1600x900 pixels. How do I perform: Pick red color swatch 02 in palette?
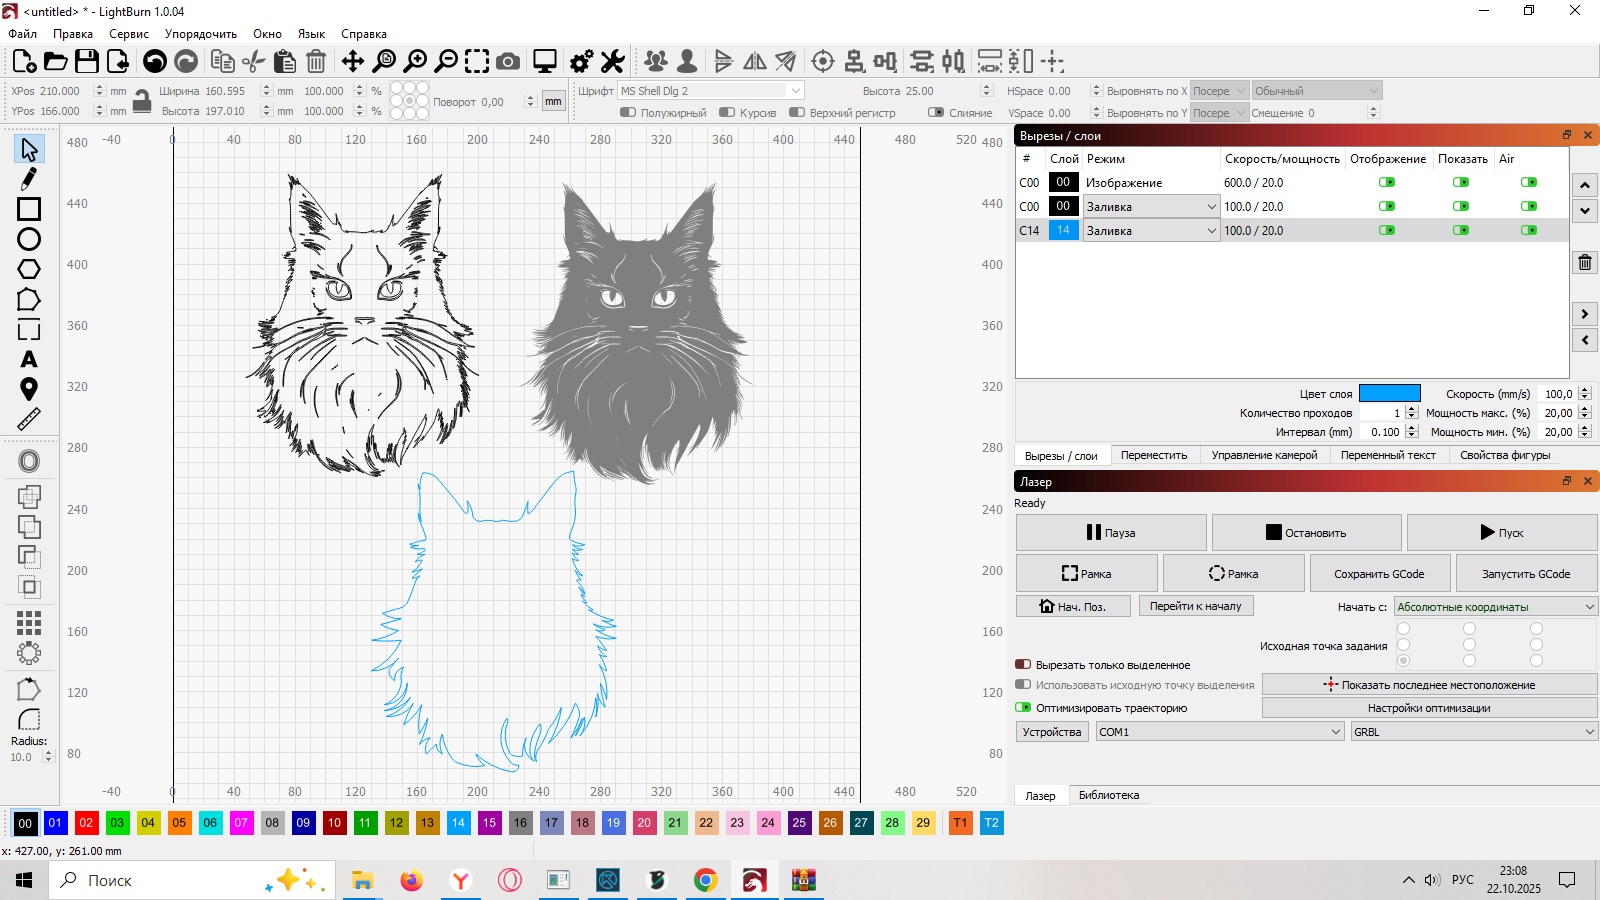[86, 823]
